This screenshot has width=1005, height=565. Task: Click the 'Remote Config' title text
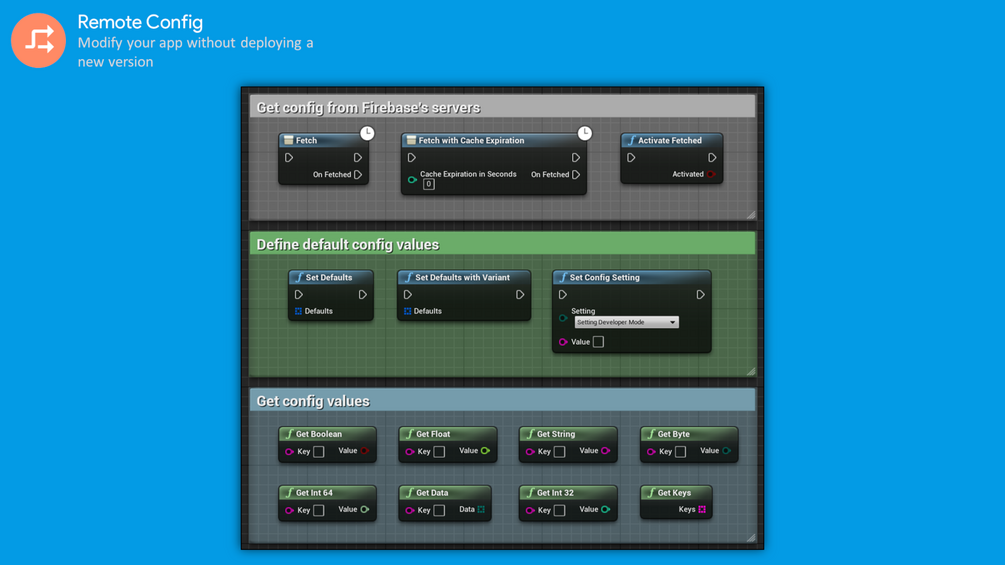(140, 22)
